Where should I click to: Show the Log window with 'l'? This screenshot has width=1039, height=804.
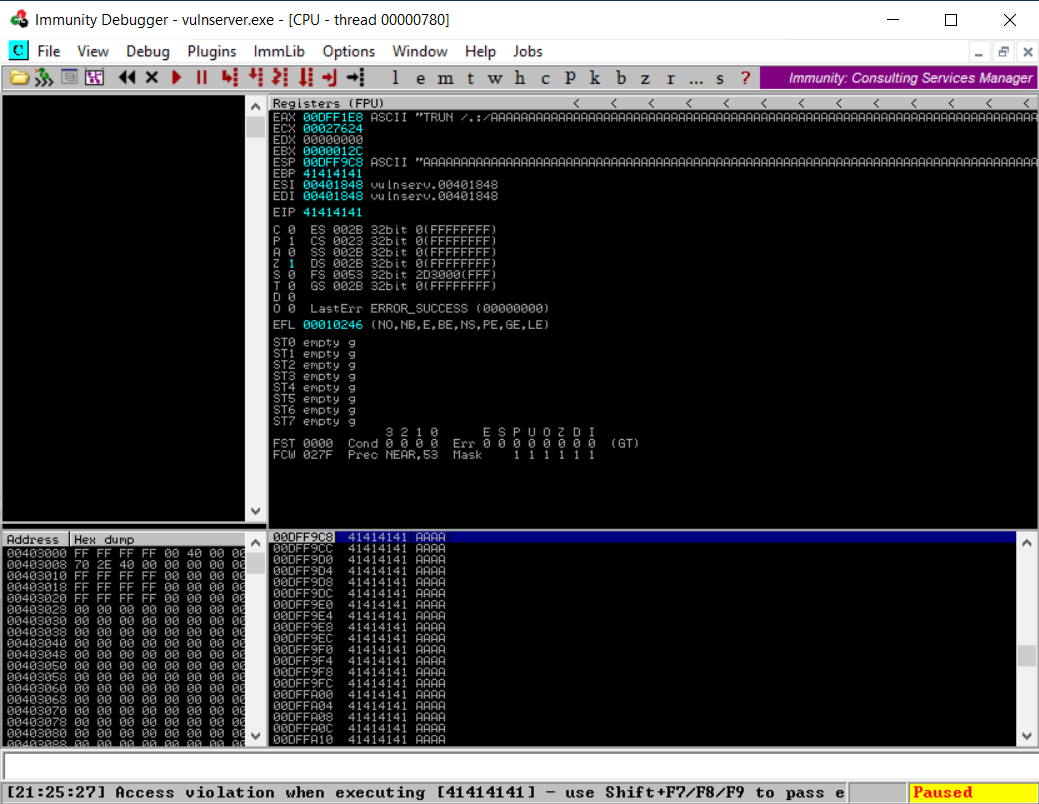click(395, 78)
